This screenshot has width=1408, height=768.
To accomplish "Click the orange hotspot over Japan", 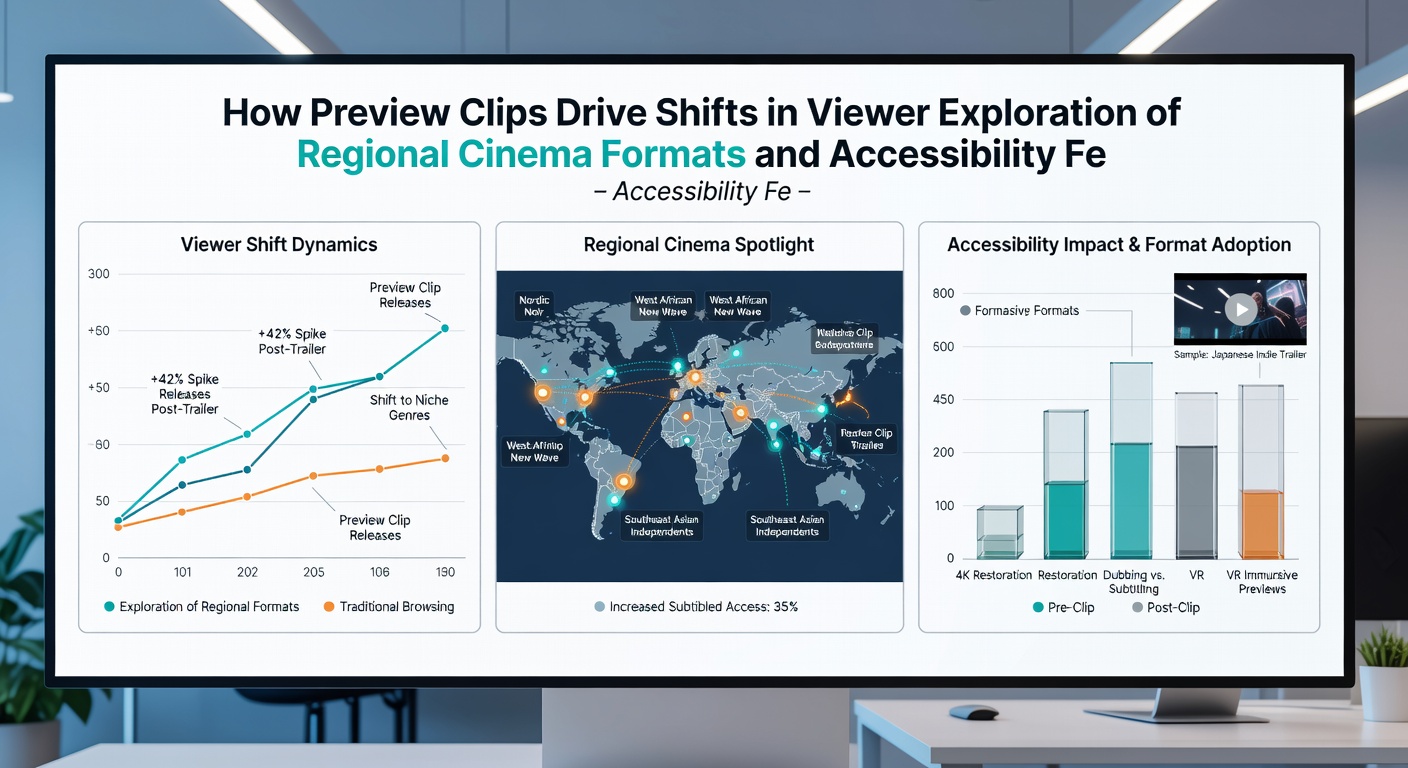I will tap(850, 398).
